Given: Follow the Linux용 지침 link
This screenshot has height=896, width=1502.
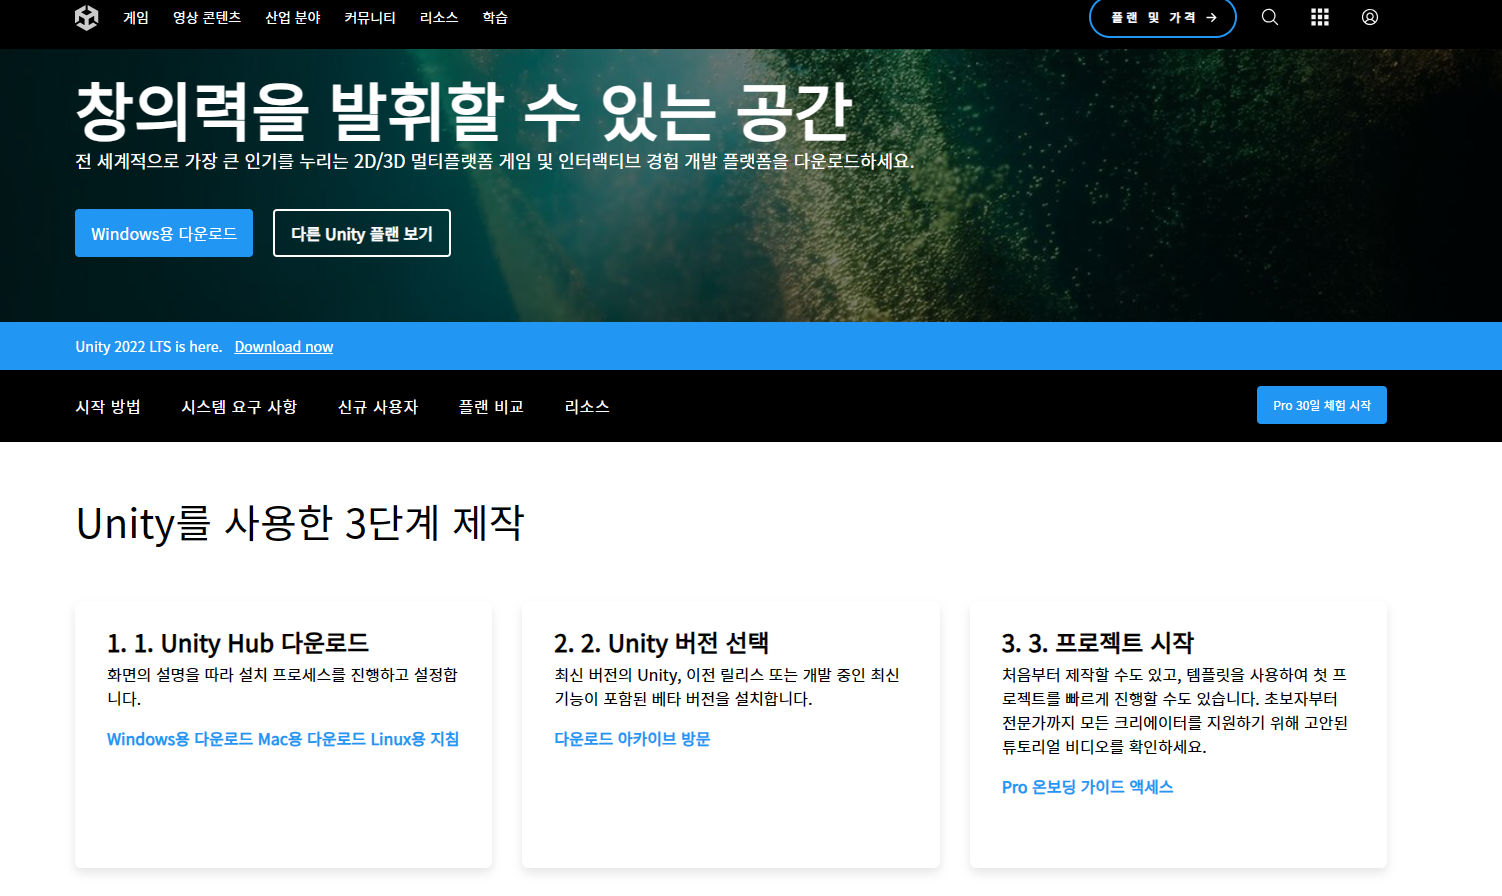Looking at the screenshot, I should point(415,739).
